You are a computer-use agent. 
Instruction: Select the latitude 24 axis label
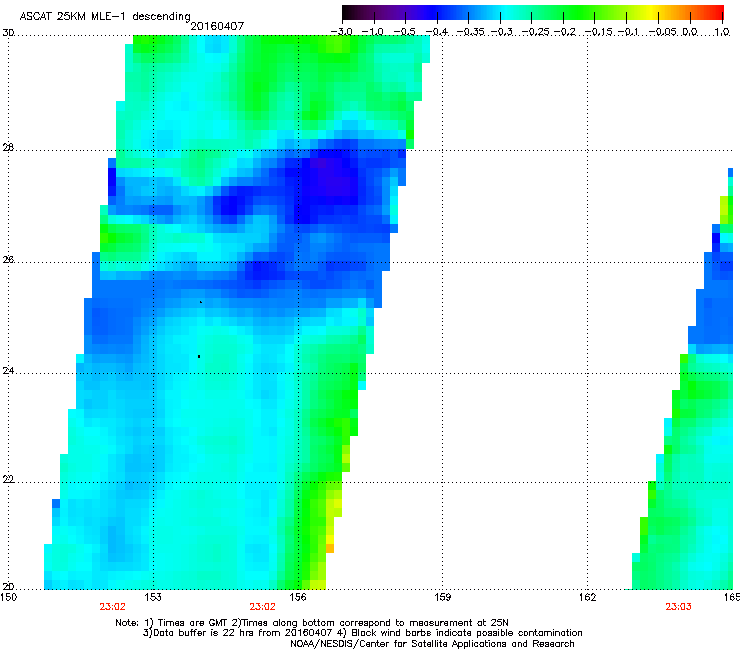(x=8, y=371)
